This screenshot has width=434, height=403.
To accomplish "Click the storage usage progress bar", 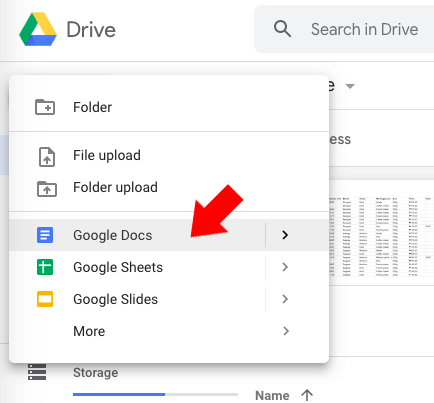I will pos(155,394).
